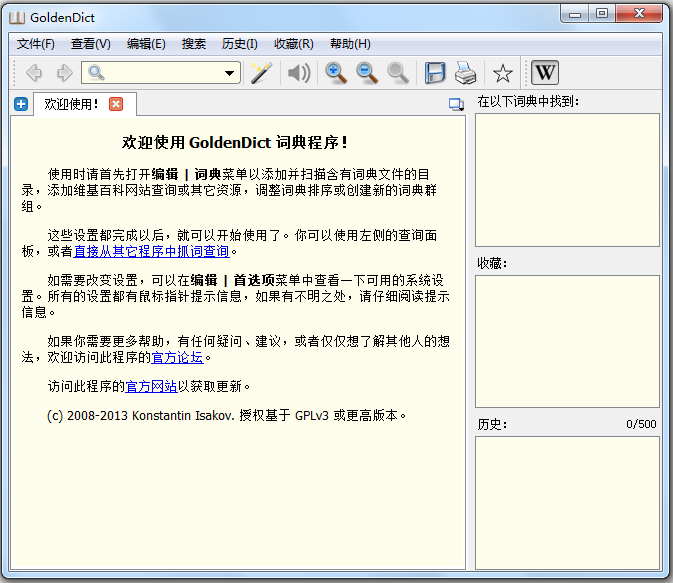
Task: Save the article with the floppy disk icon
Action: (x=435, y=73)
